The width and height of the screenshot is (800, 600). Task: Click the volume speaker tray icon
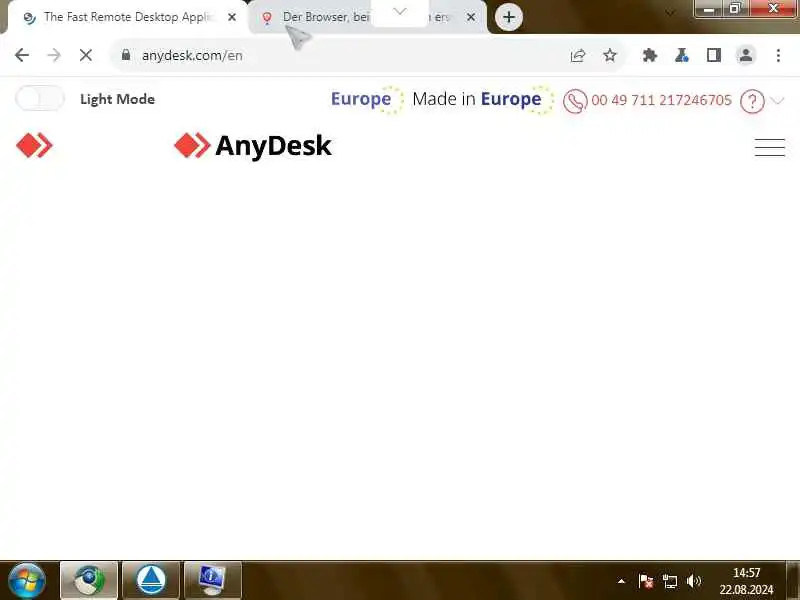[693, 581]
